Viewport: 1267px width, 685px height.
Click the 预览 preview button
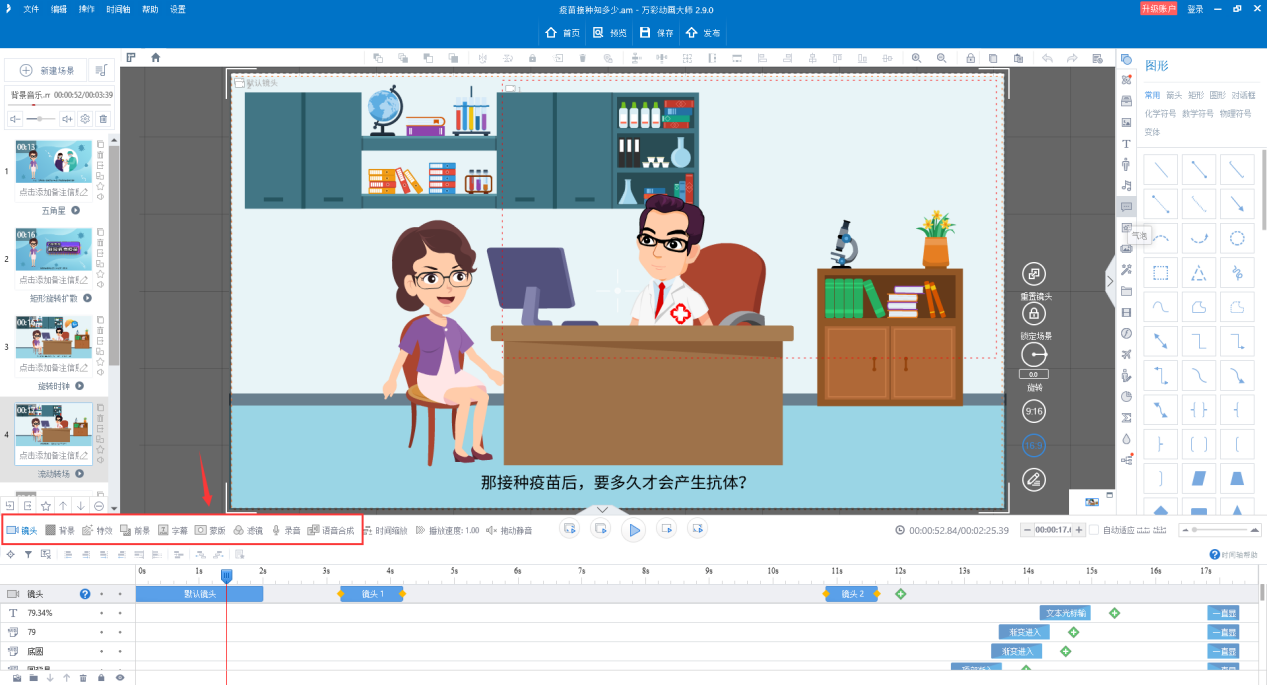coord(611,33)
